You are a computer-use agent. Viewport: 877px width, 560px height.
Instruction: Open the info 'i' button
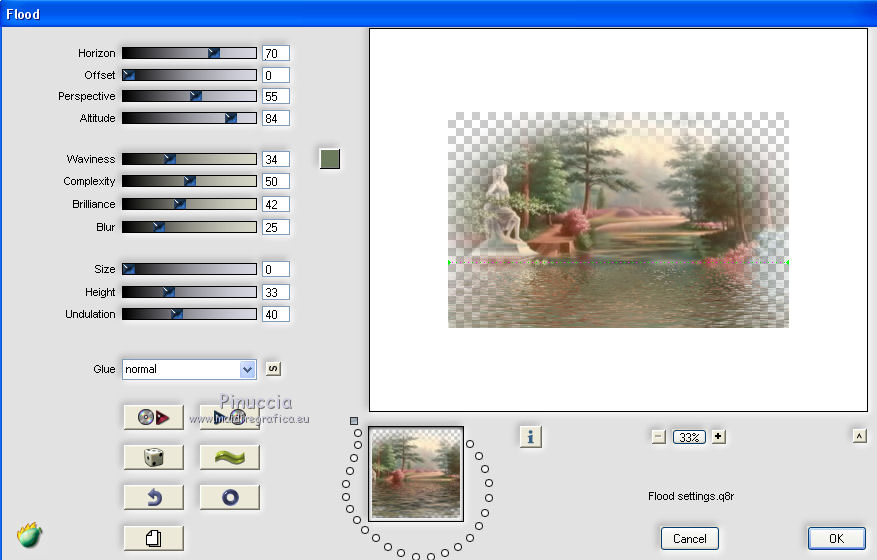(530, 436)
